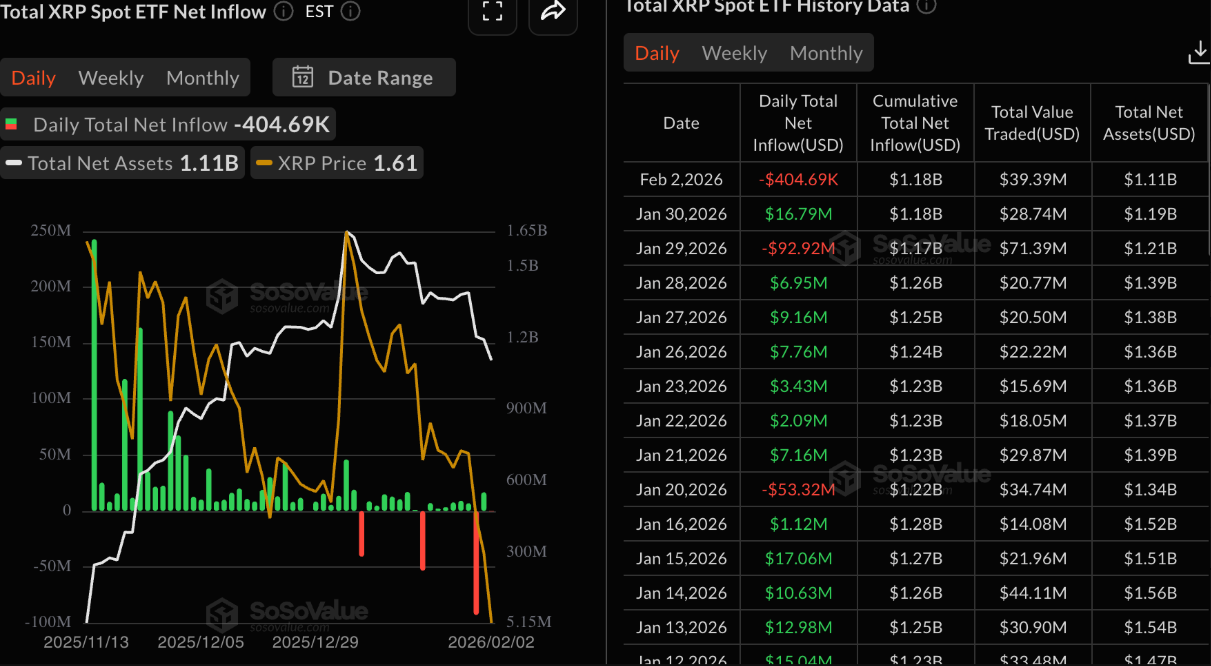
Task: Select Monthly in the chart interval switcher
Action: click(x=202, y=77)
